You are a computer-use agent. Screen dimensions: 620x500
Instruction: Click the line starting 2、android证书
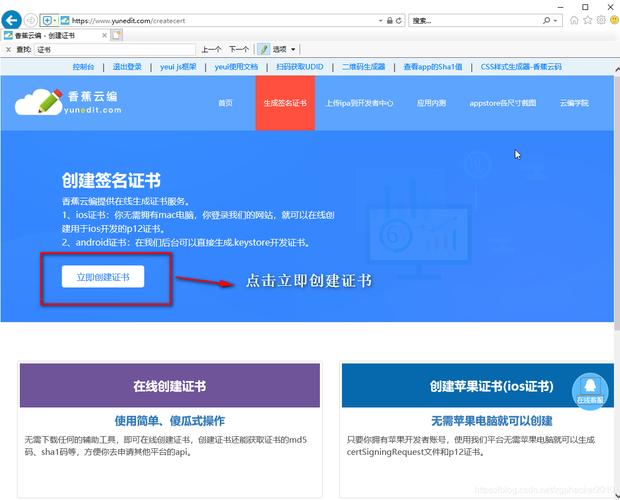tap(186, 242)
